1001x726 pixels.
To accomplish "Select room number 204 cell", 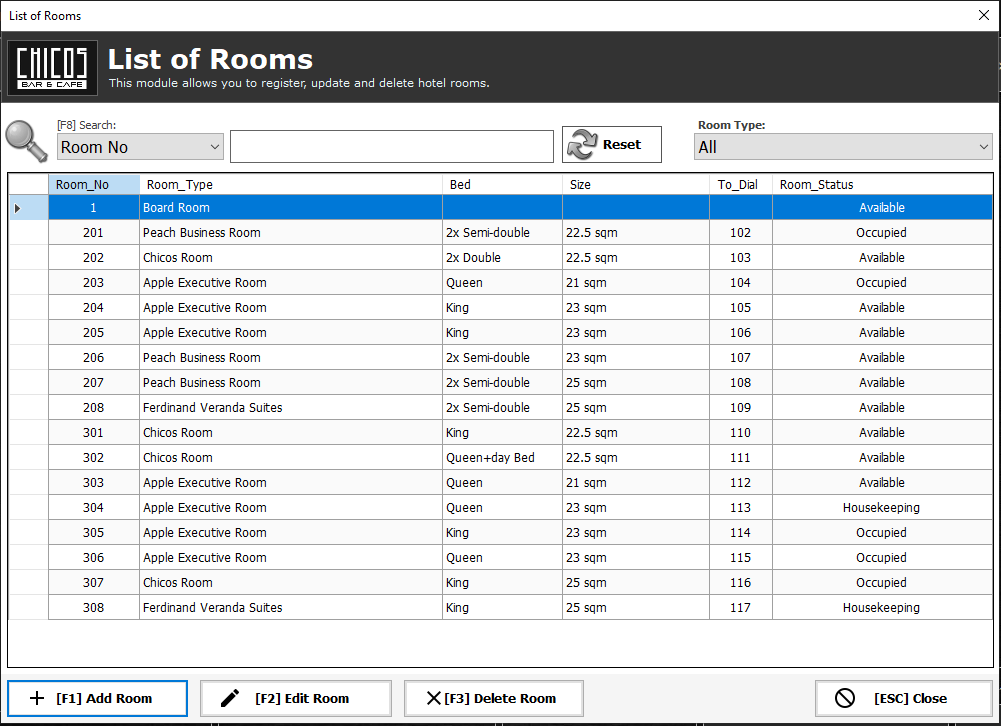I will [x=94, y=307].
